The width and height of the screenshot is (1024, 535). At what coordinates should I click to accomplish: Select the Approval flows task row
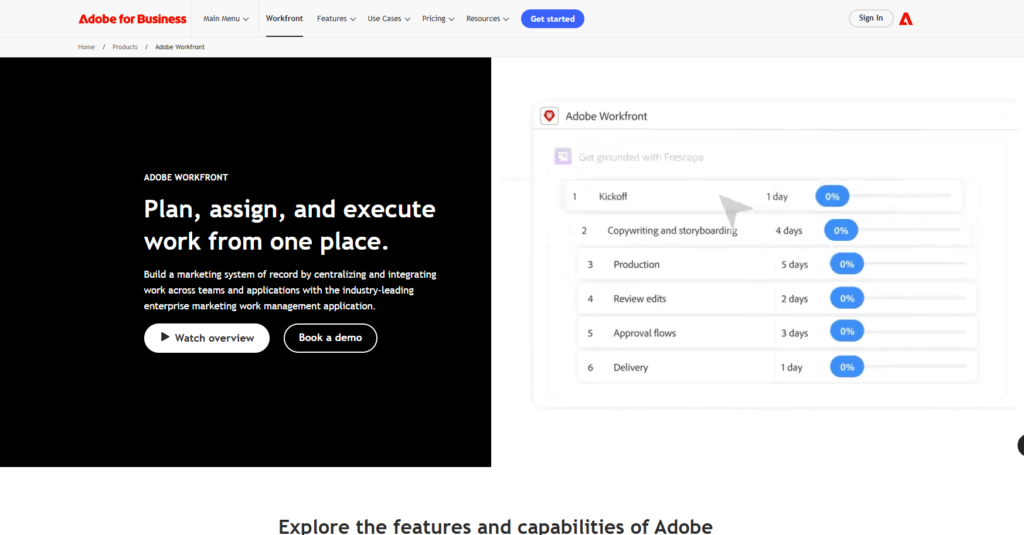[776, 333]
